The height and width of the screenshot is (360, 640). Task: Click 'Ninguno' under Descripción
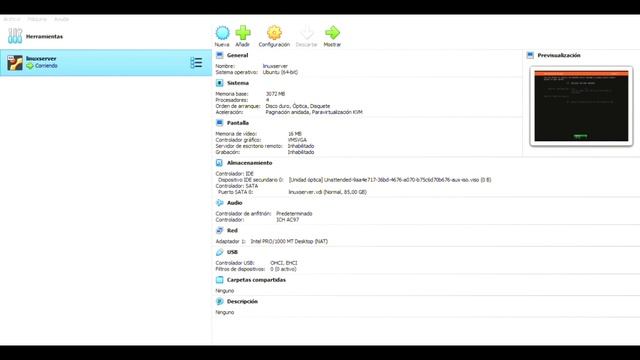click(x=225, y=313)
